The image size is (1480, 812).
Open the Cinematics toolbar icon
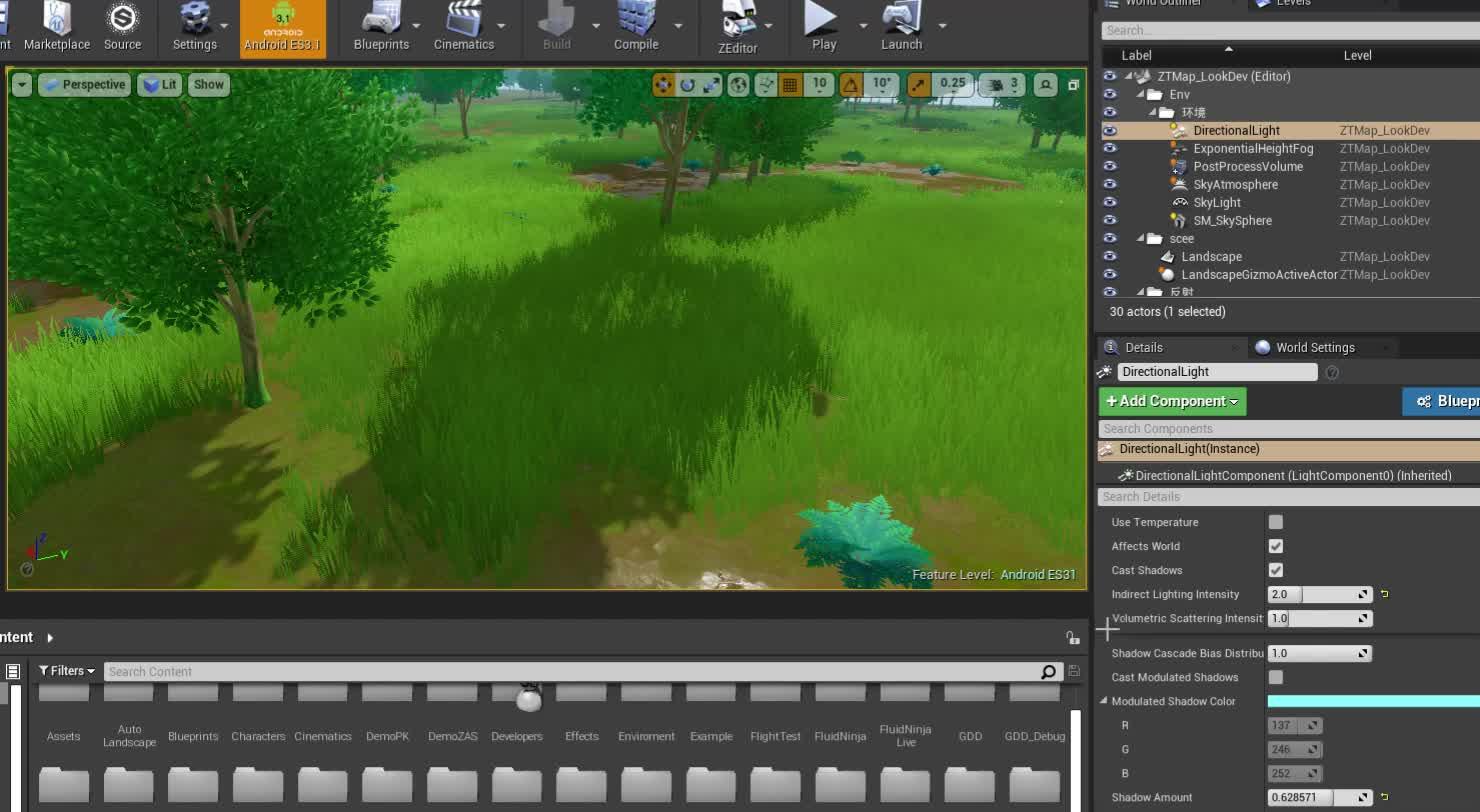point(464,27)
